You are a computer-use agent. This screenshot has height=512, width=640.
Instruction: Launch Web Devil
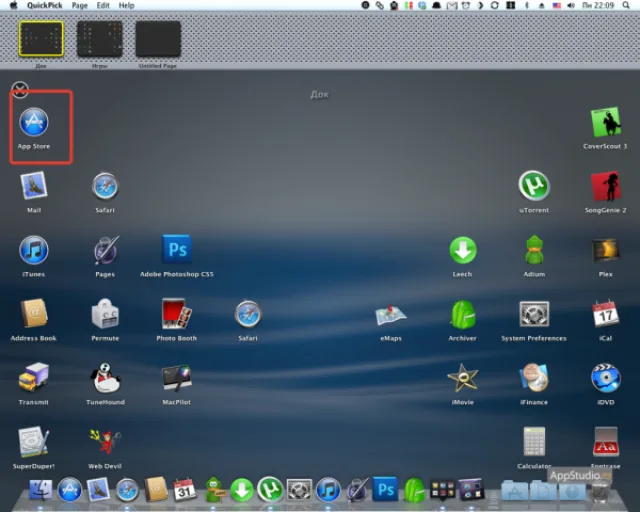click(105, 442)
